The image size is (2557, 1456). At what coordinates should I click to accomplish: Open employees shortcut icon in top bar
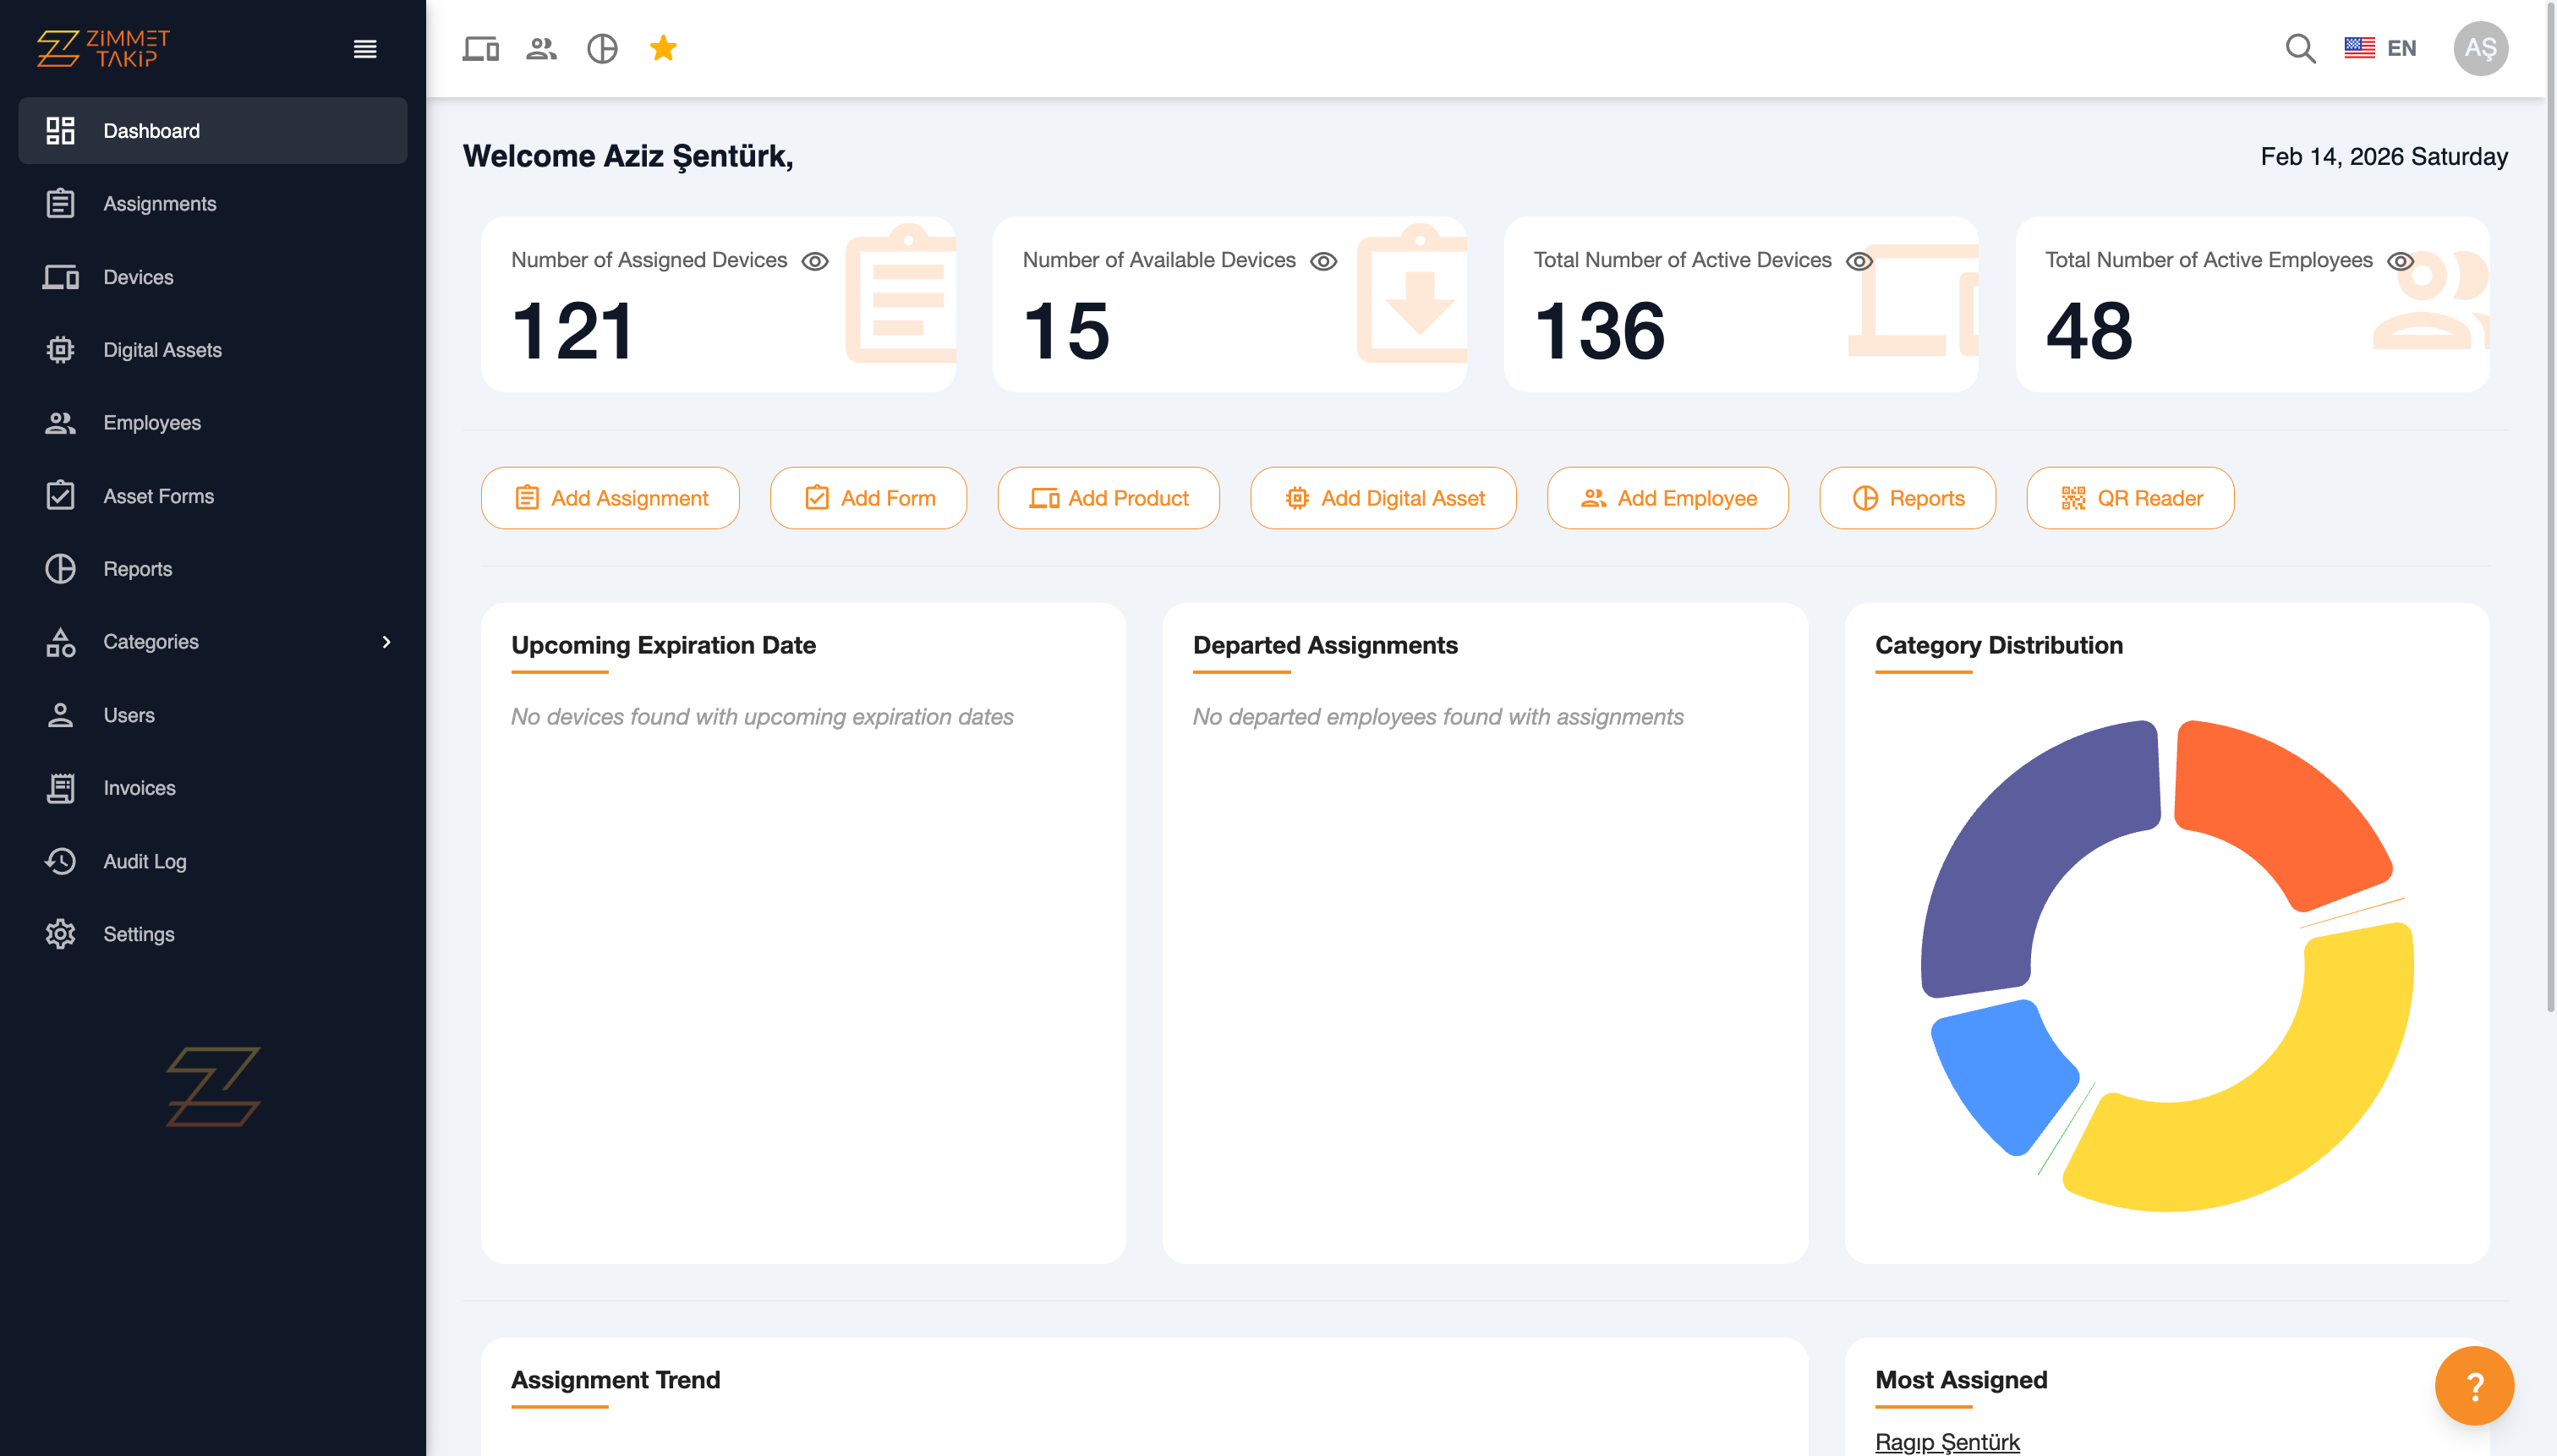point(541,49)
